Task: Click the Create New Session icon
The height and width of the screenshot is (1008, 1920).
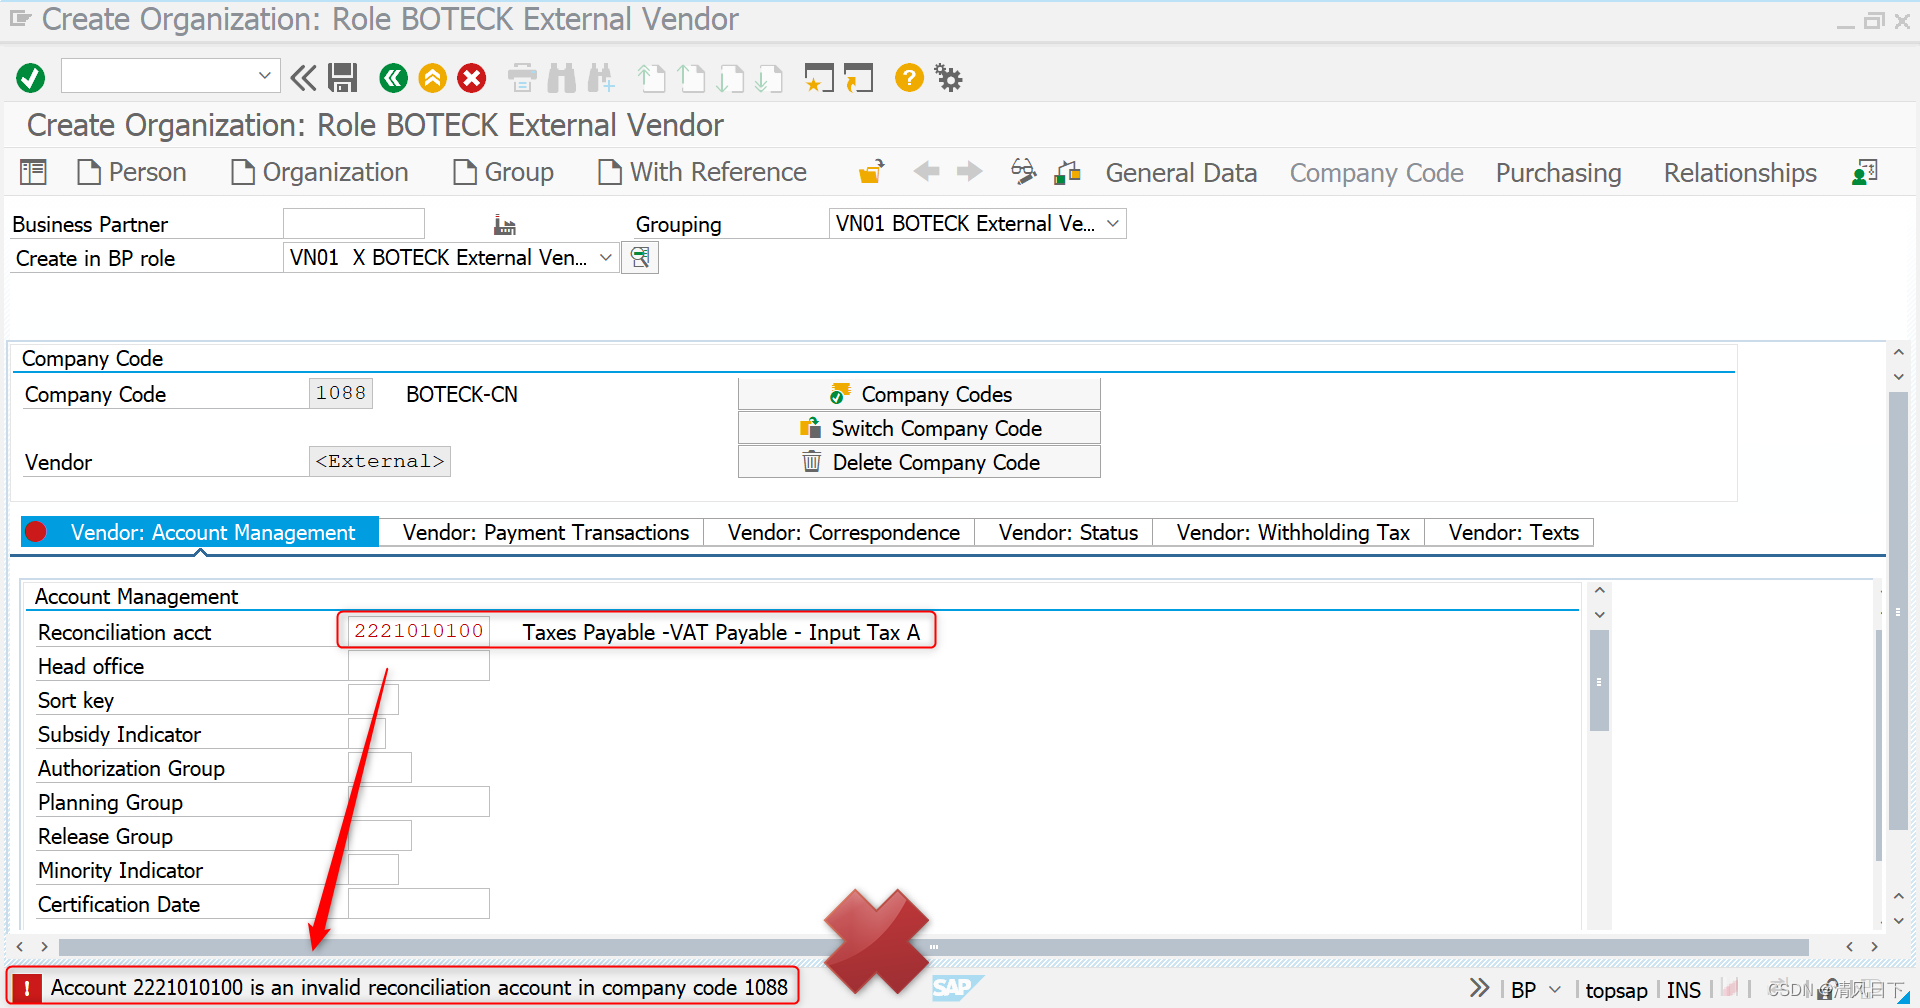Action: pos(819,77)
